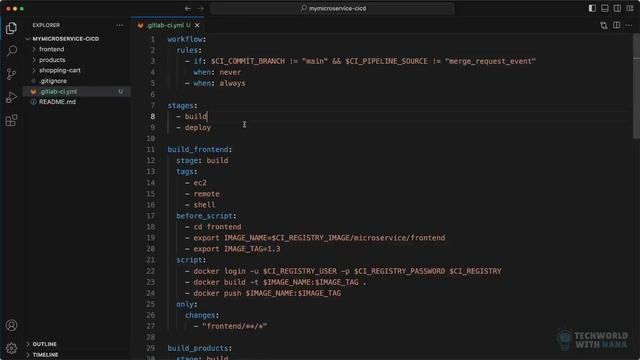Screen dimensions: 640x360
Task: Open the Search view in activity bar
Action: pos(11,51)
